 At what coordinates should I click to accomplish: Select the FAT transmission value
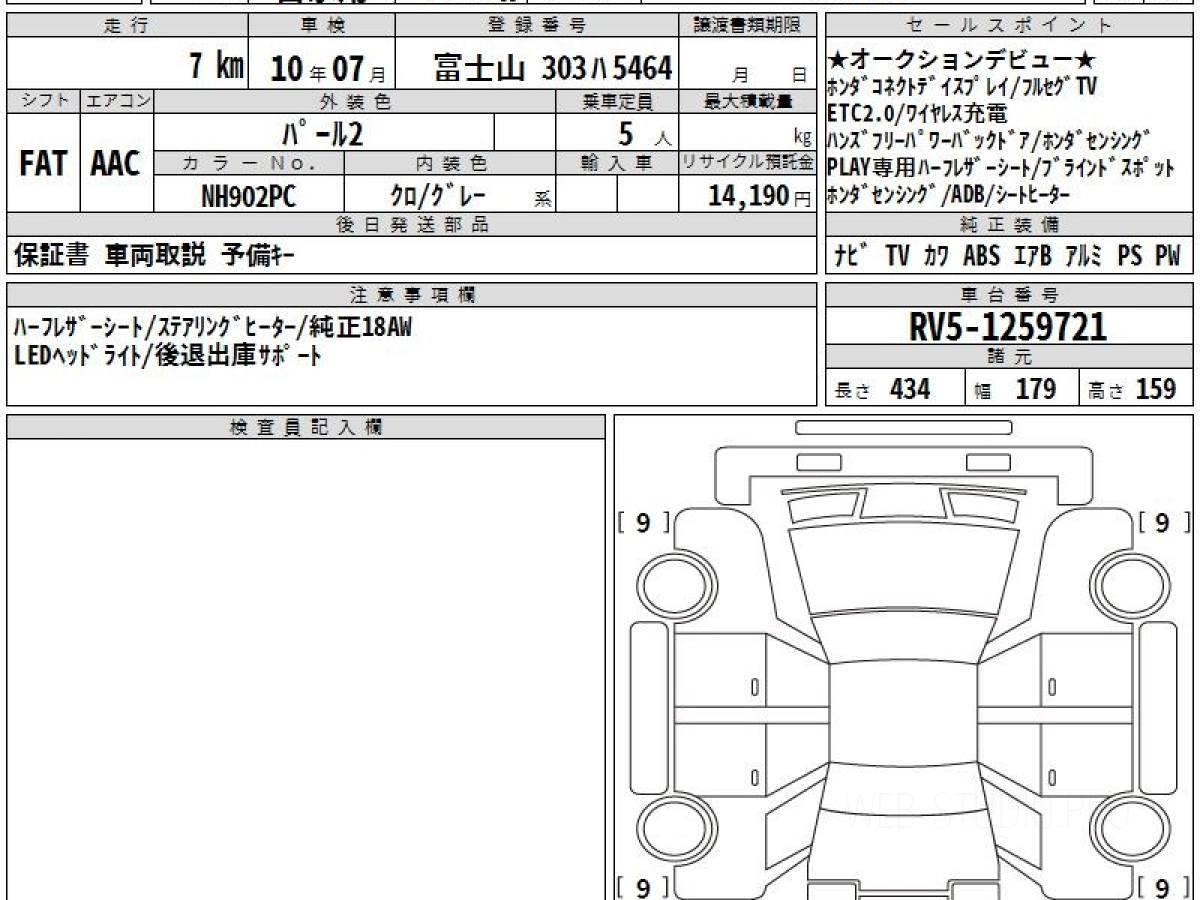[43, 164]
